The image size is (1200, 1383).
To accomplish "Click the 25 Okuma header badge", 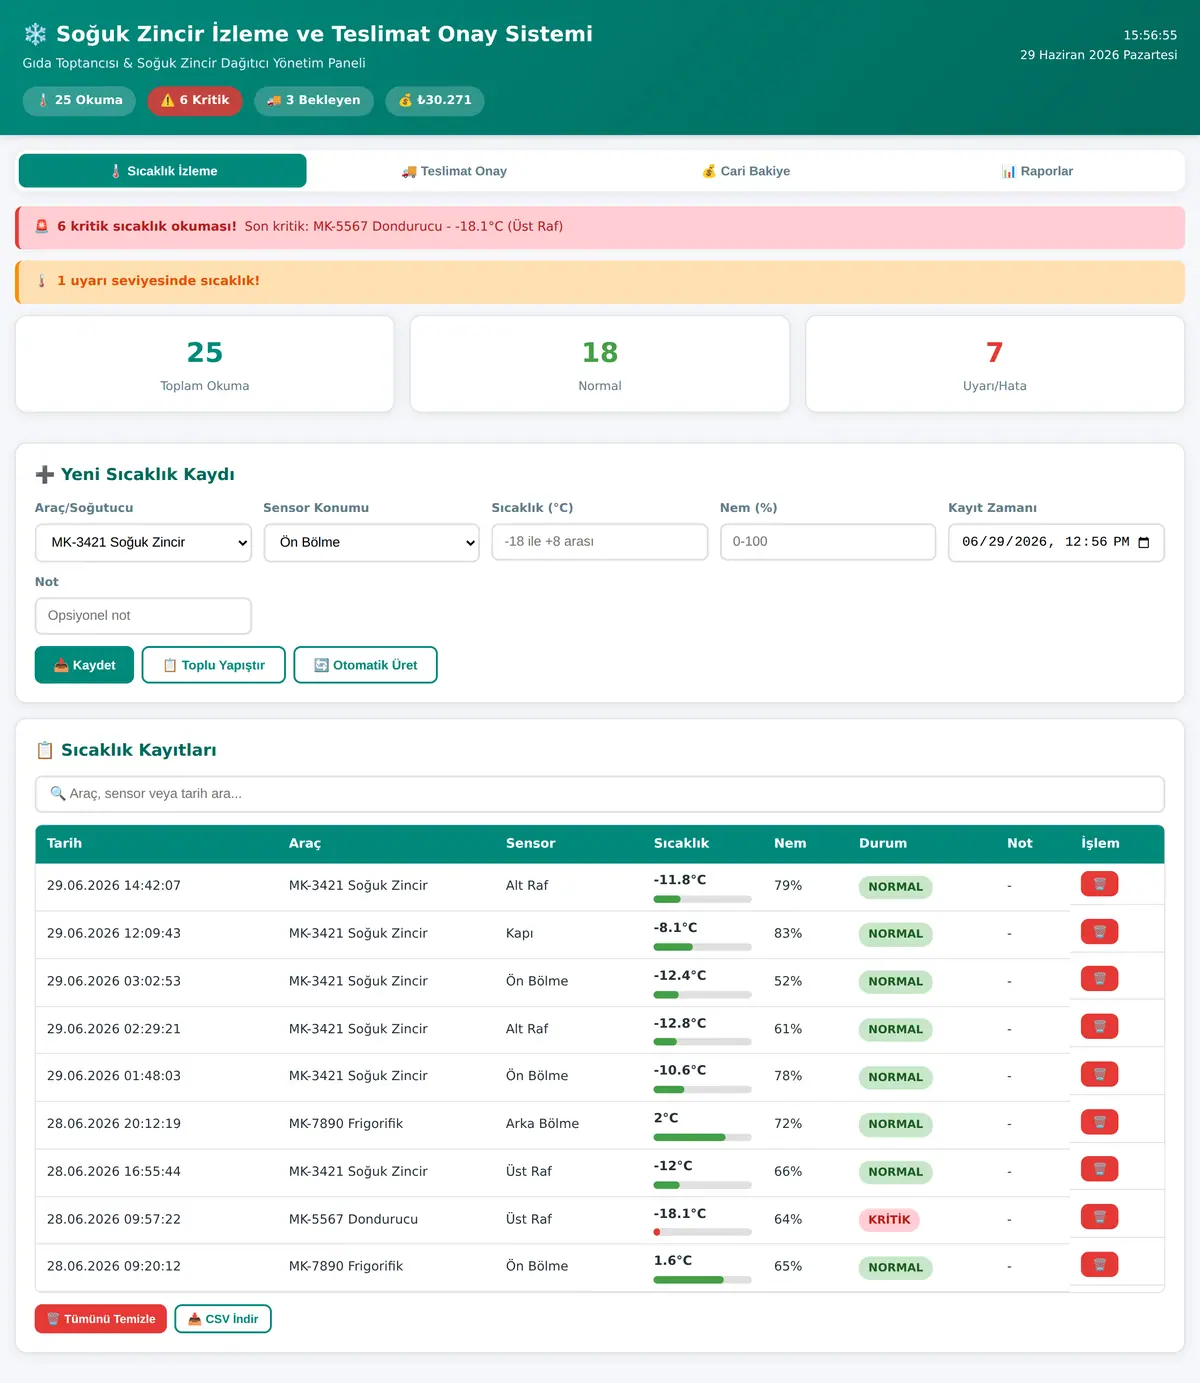I will pos(79,100).
